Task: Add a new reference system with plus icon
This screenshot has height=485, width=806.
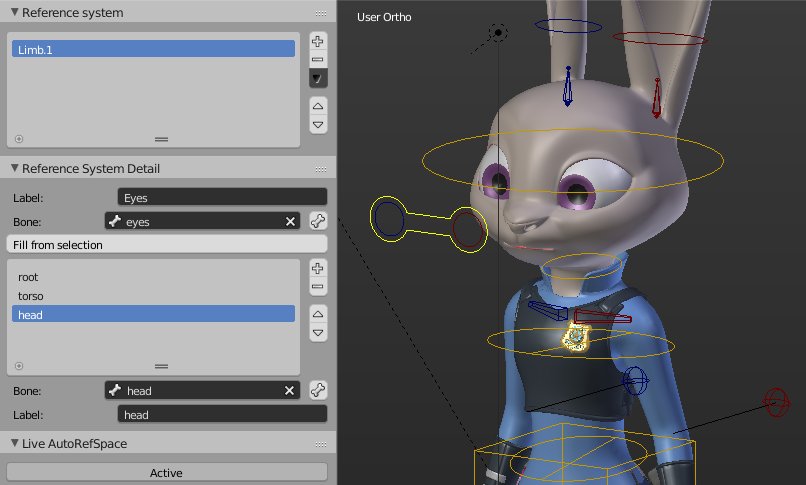Action: click(318, 41)
